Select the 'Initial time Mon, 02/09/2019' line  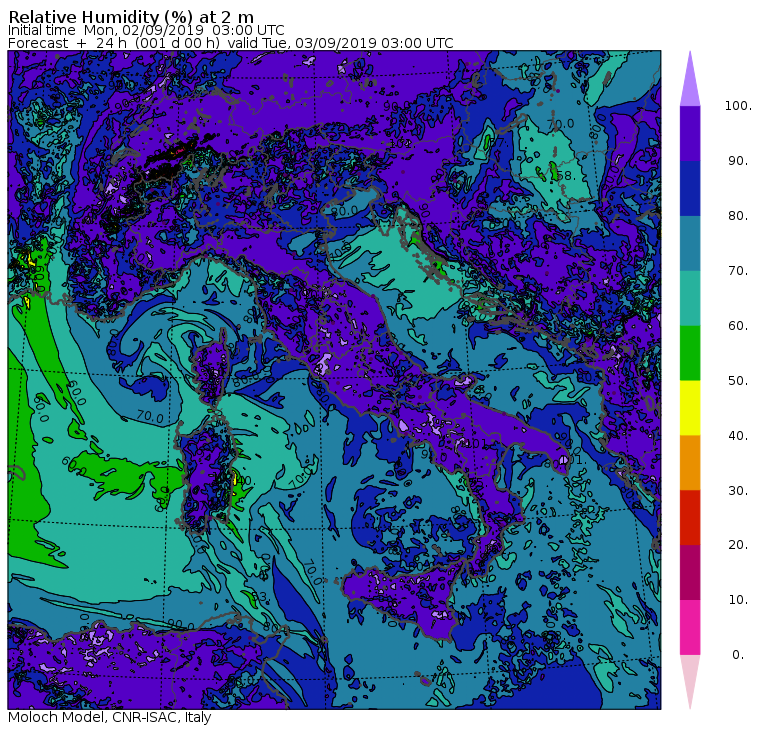(146, 30)
